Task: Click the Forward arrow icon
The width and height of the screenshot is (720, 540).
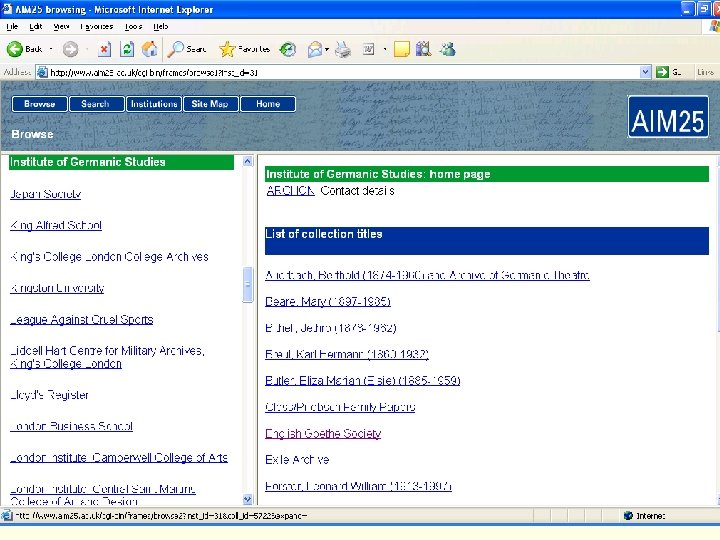Action: 70,49
